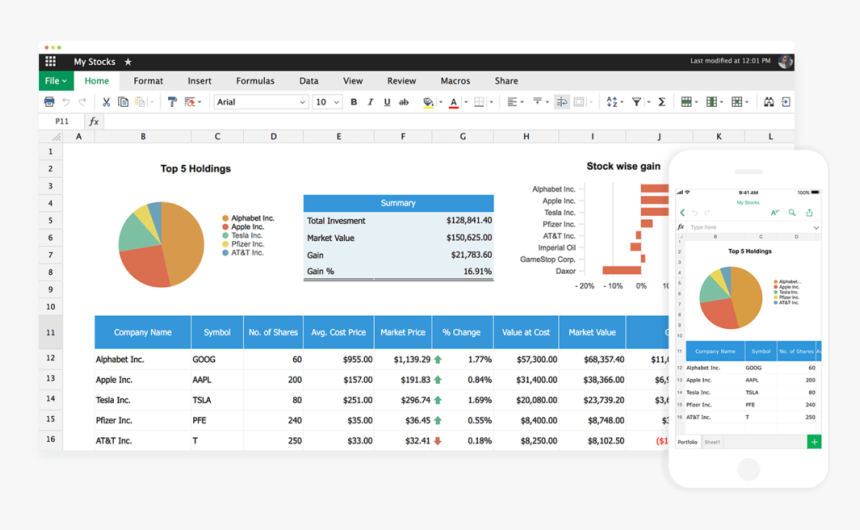This screenshot has height=530, width=860.
Task: Expand the font color dropdown arrow
Action: (466, 102)
